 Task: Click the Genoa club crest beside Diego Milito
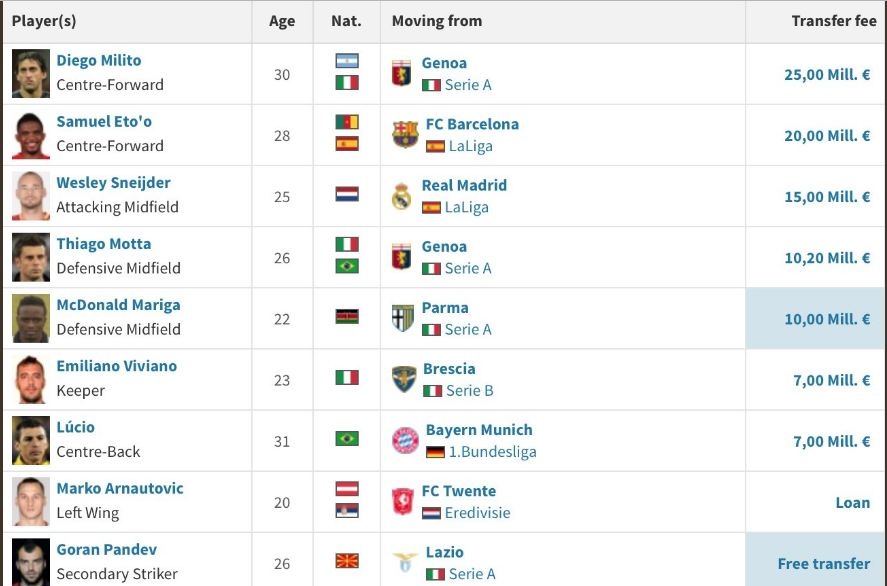point(402,74)
